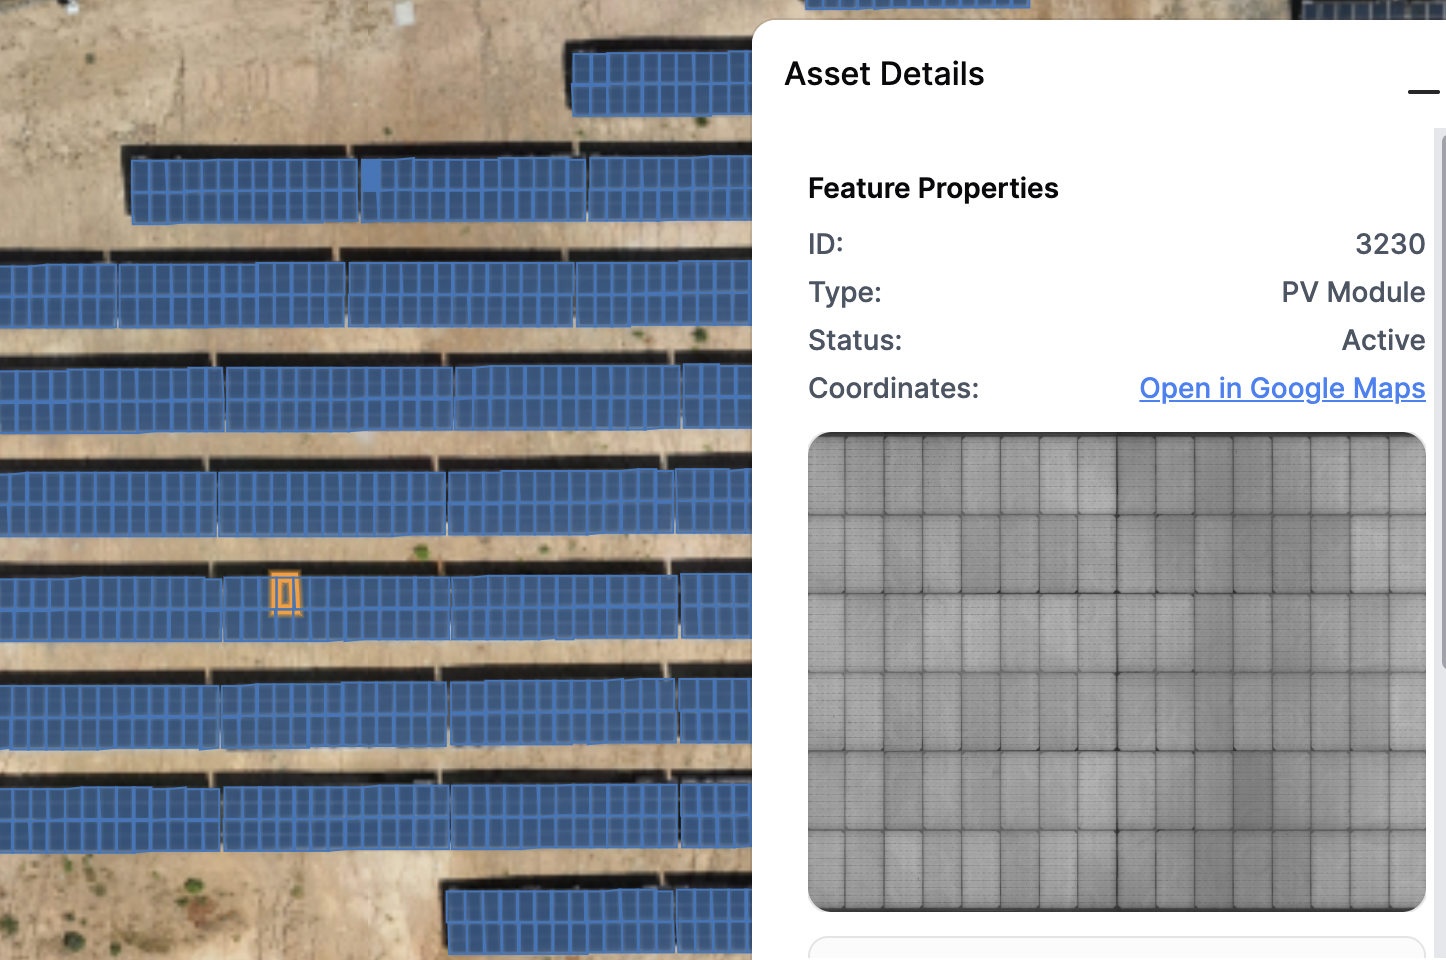Click the ID value 3230
Viewport: 1446px width, 960px height.
pyautogui.click(x=1389, y=244)
